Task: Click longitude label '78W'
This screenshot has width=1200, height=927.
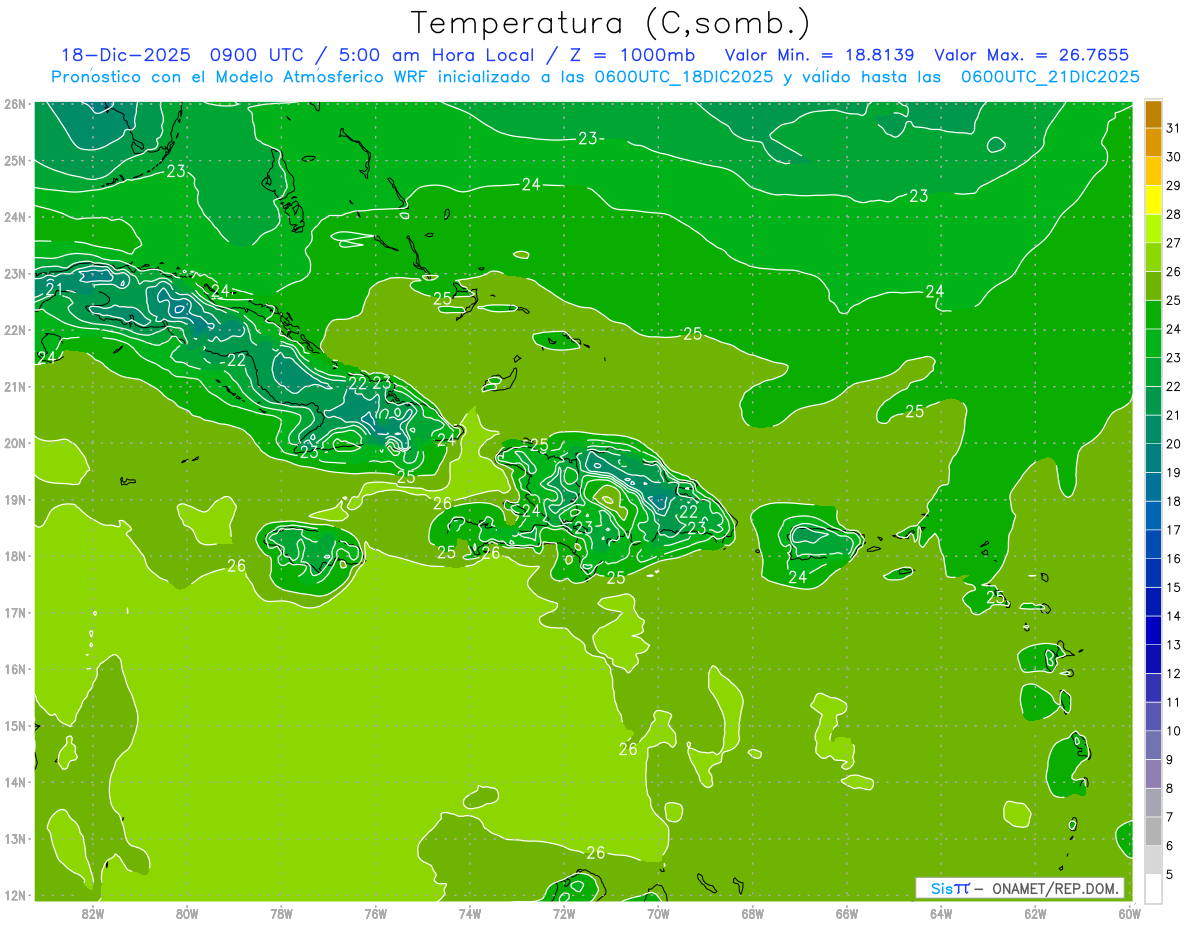Action: coord(281,912)
